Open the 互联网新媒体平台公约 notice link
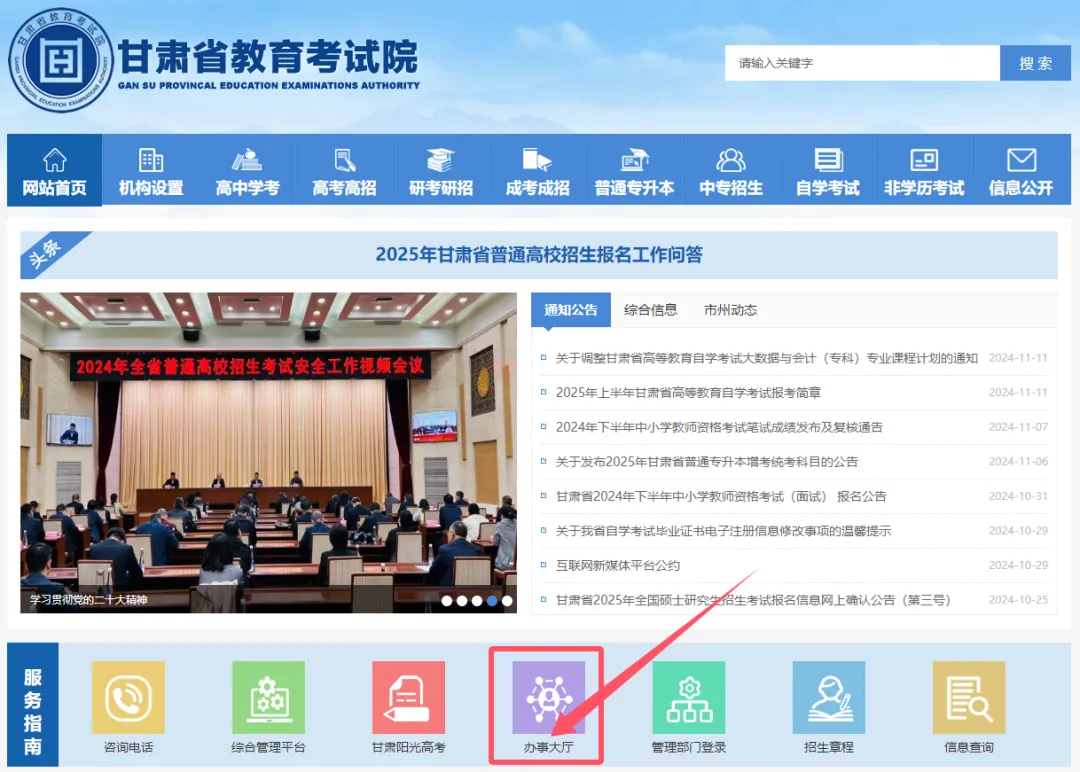 pos(617,565)
